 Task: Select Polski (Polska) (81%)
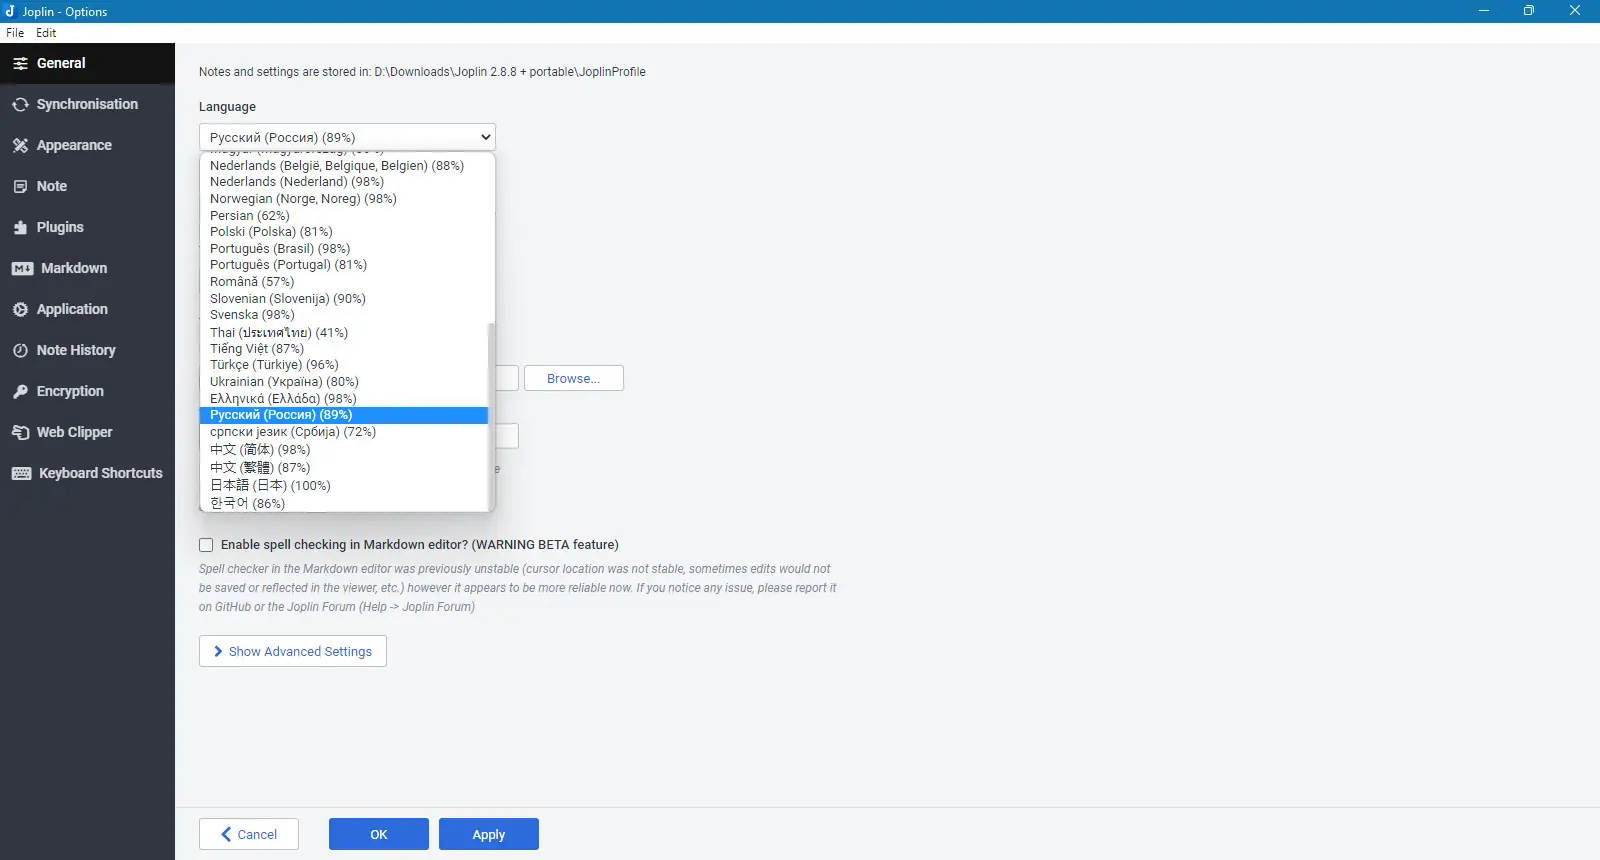tap(344, 232)
